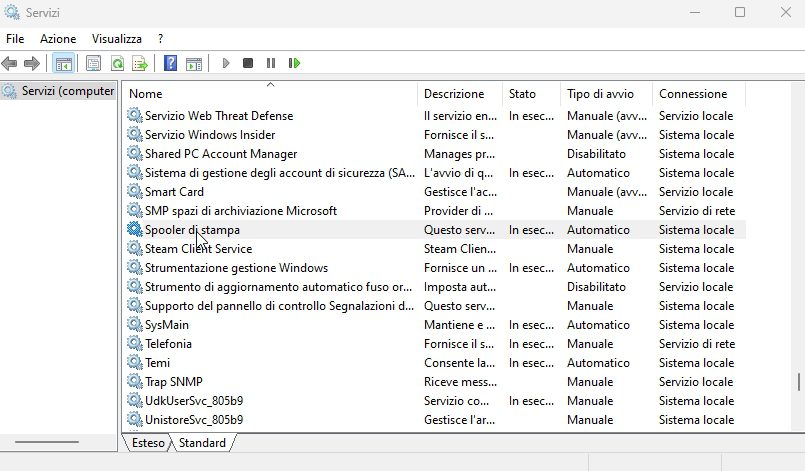
Task: Click Steam Clien... description cell
Action: coord(460,249)
